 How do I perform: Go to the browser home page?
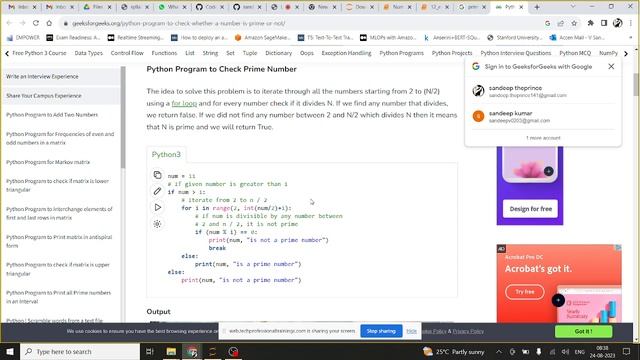[x=49, y=23]
